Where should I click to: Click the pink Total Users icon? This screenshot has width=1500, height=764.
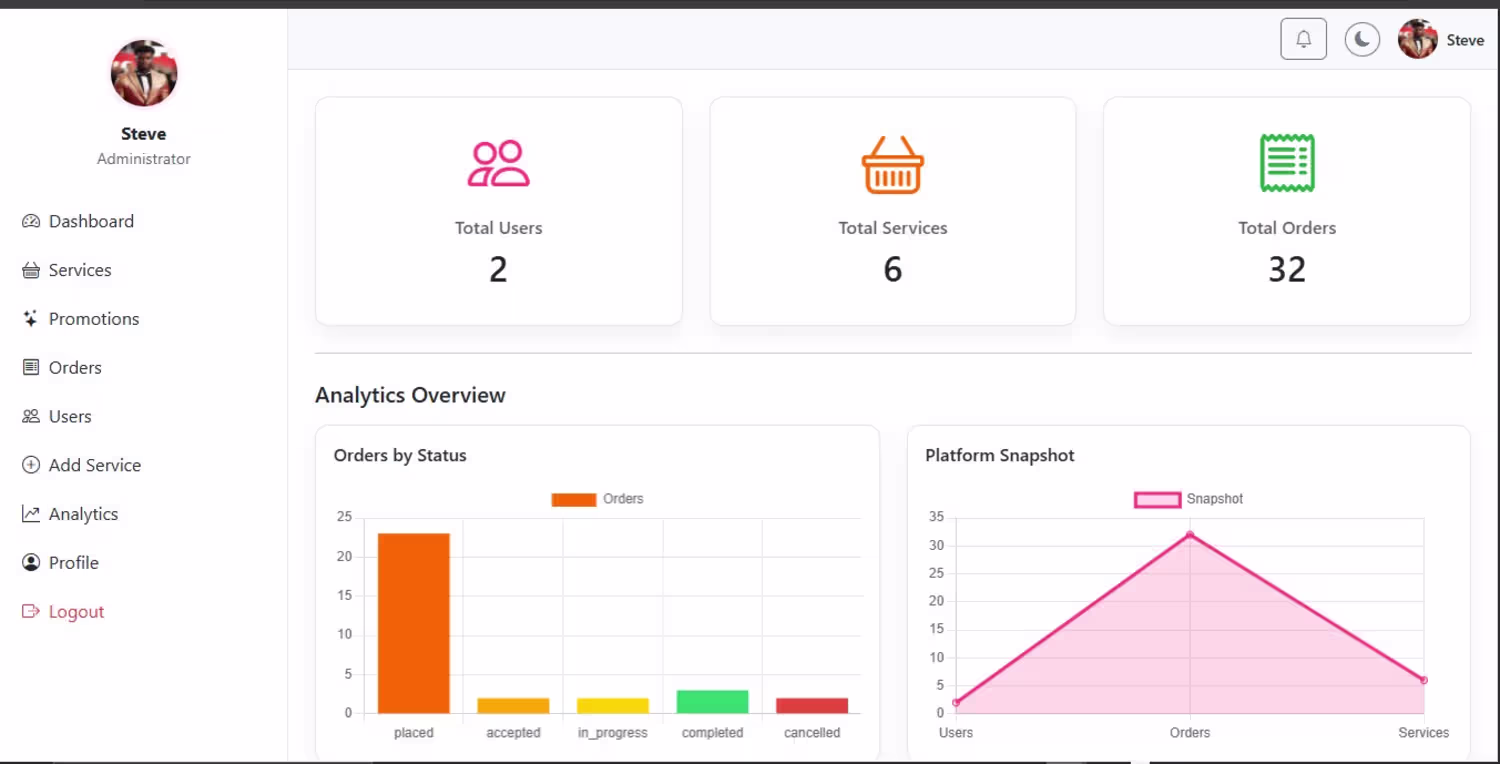(x=498, y=163)
